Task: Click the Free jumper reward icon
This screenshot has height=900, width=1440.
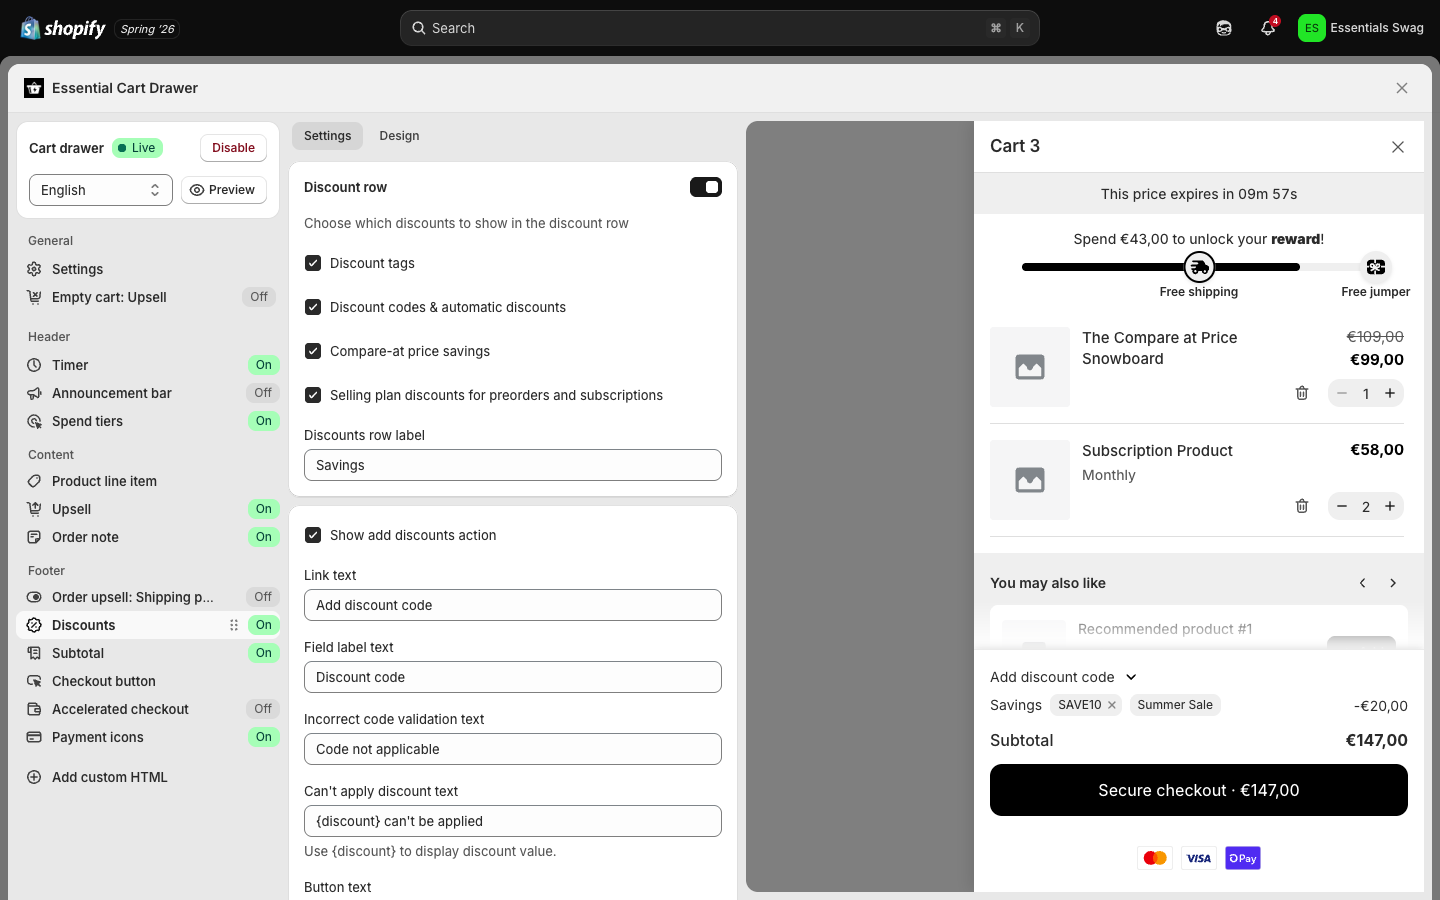Action: click(1376, 267)
